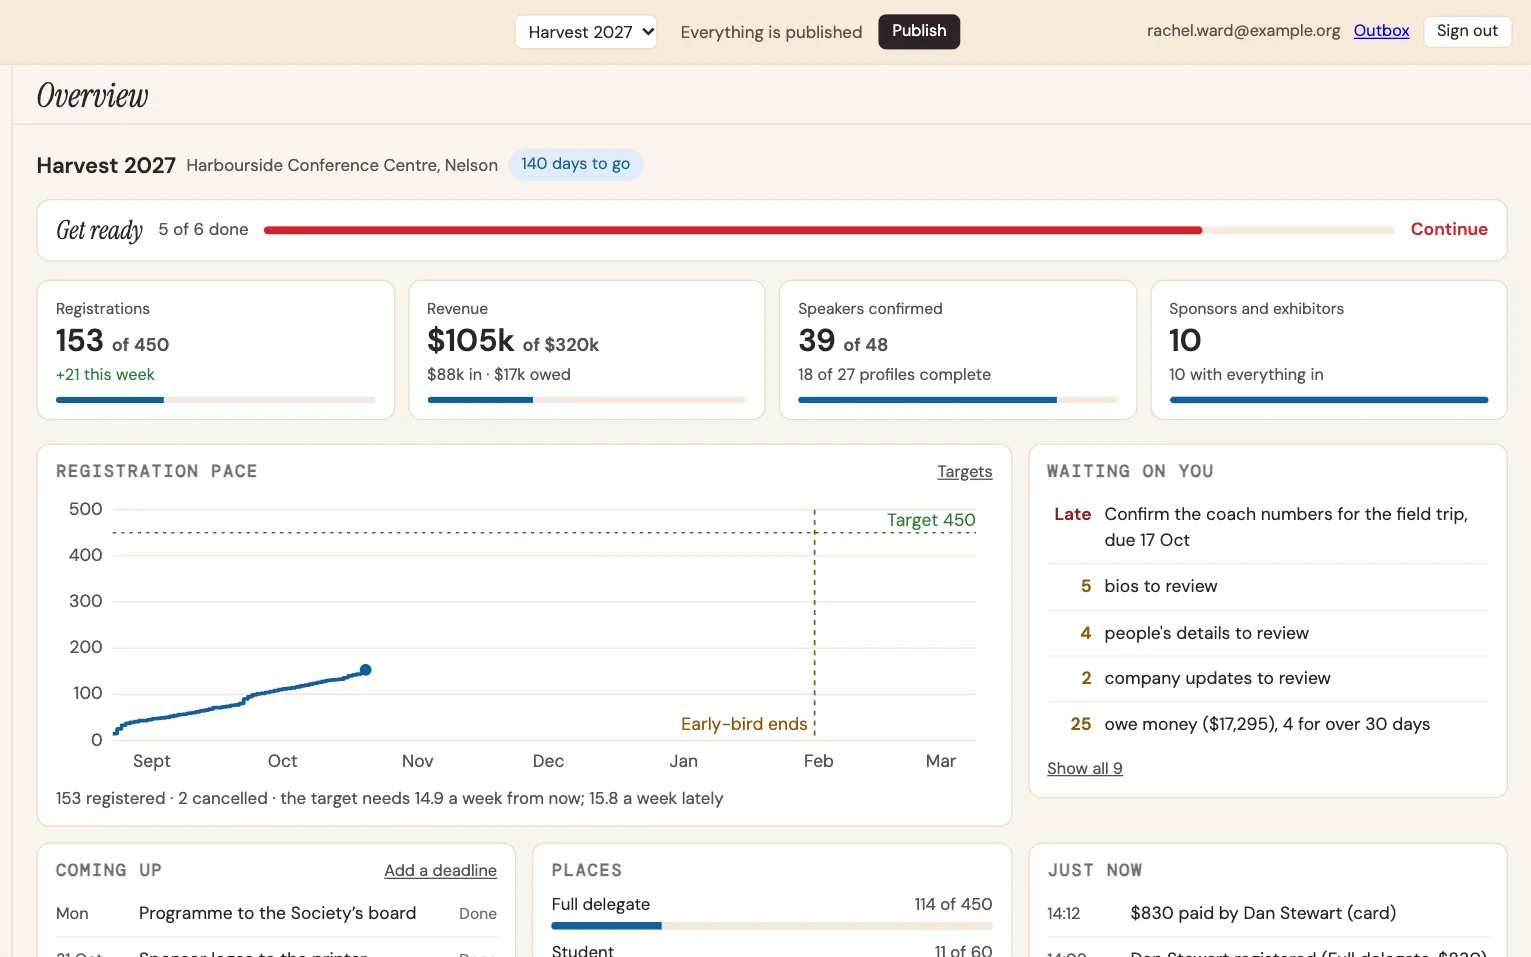
Task: Click Harbourside Conference Centre, Nelson venue text
Action: pyautogui.click(x=342, y=166)
